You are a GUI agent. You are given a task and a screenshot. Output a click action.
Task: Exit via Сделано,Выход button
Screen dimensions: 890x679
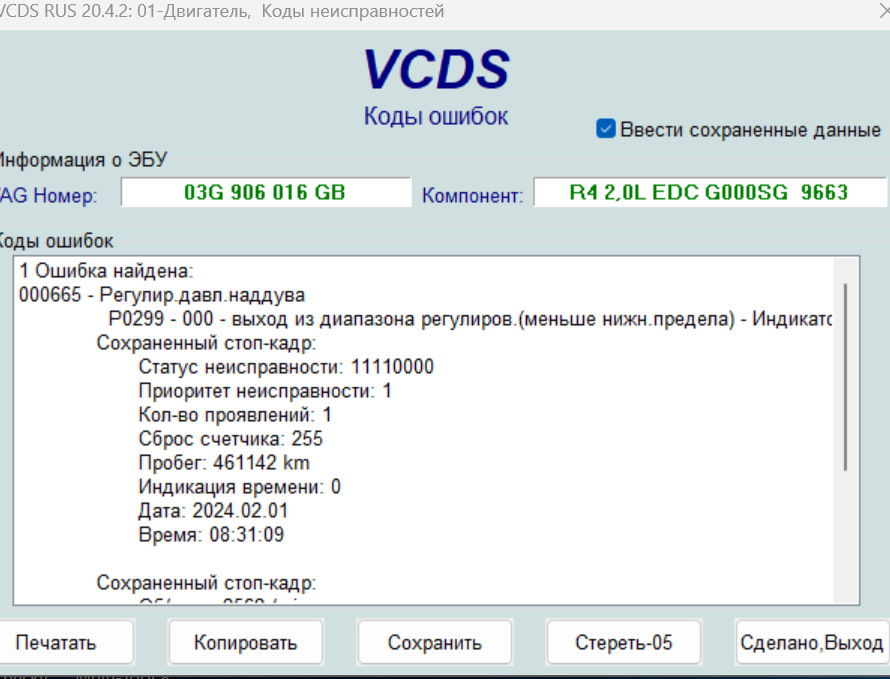(812, 642)
